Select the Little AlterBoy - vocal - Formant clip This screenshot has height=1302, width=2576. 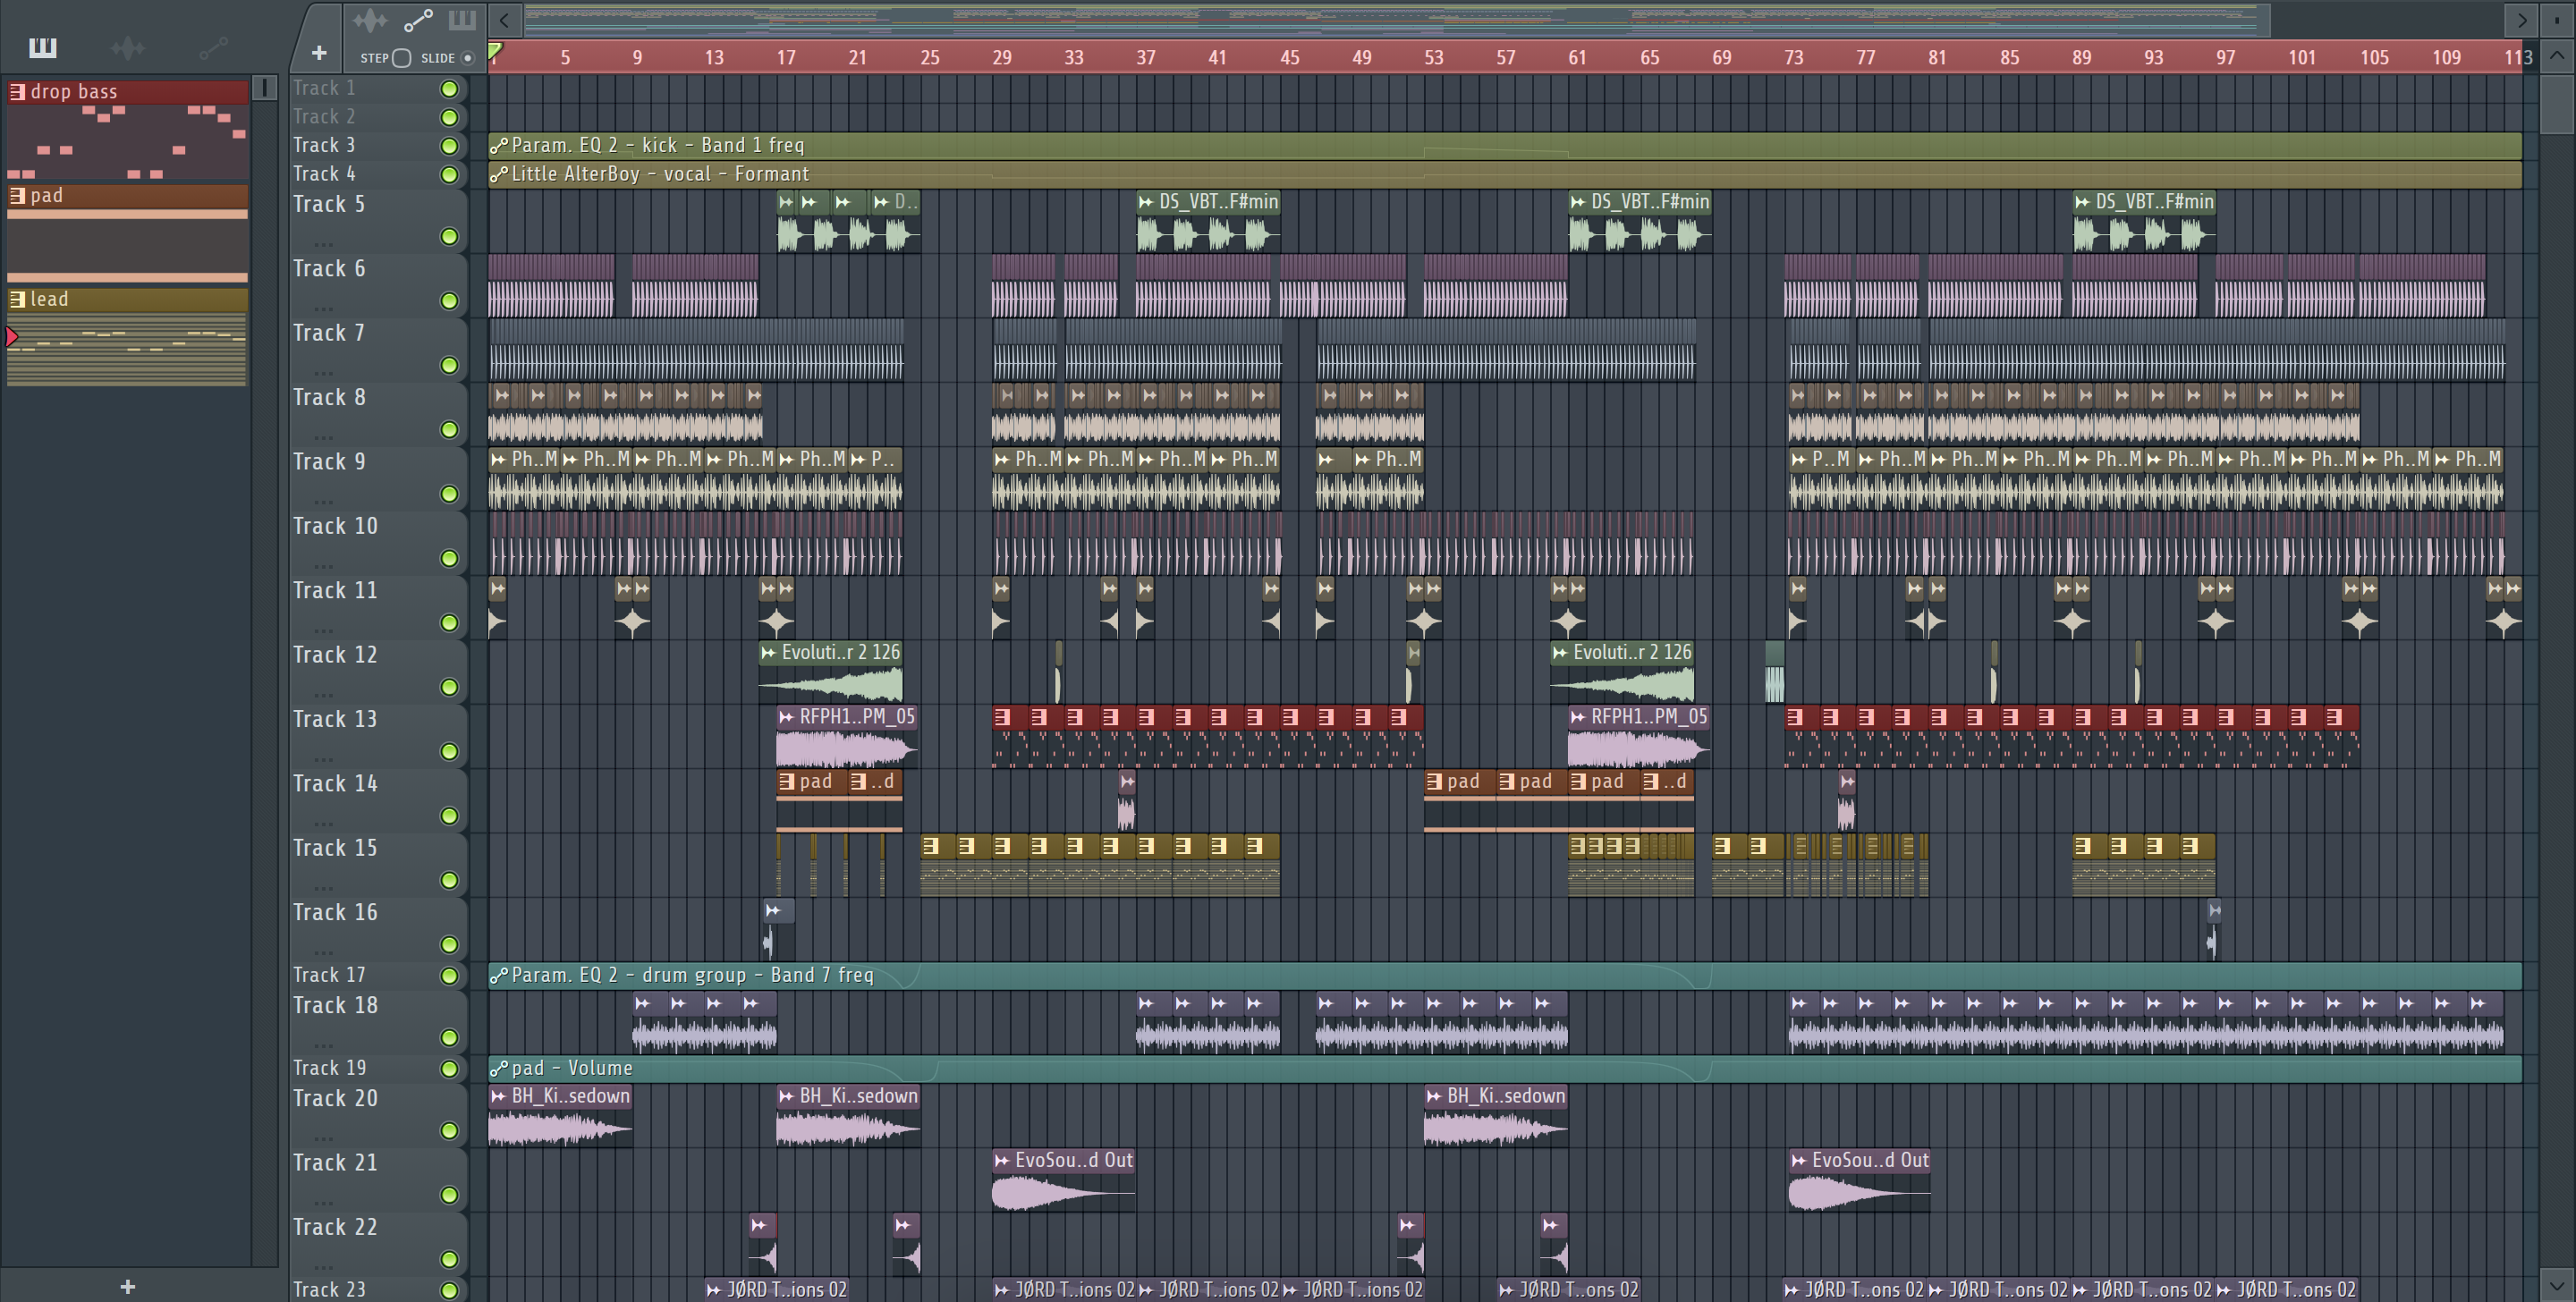pyautogui.click(x=1505, y=175)
